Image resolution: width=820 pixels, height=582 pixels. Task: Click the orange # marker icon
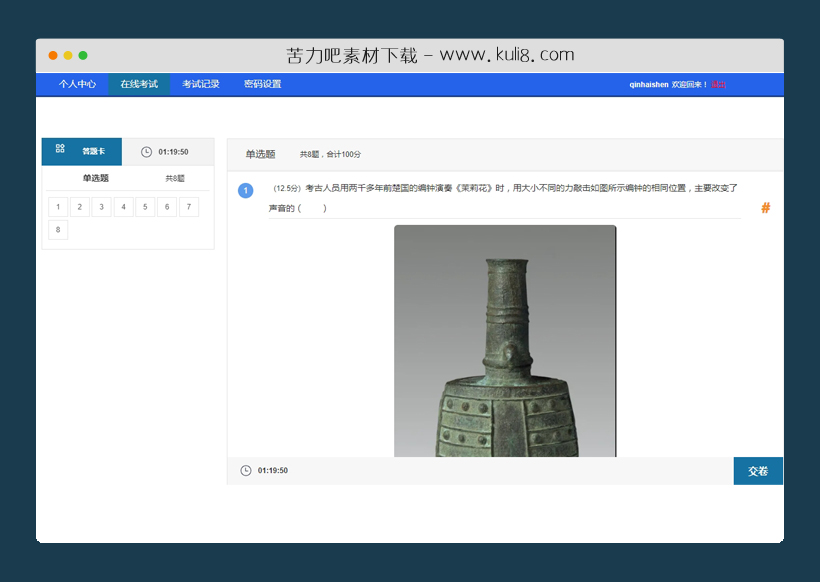(x=765, y=208)
